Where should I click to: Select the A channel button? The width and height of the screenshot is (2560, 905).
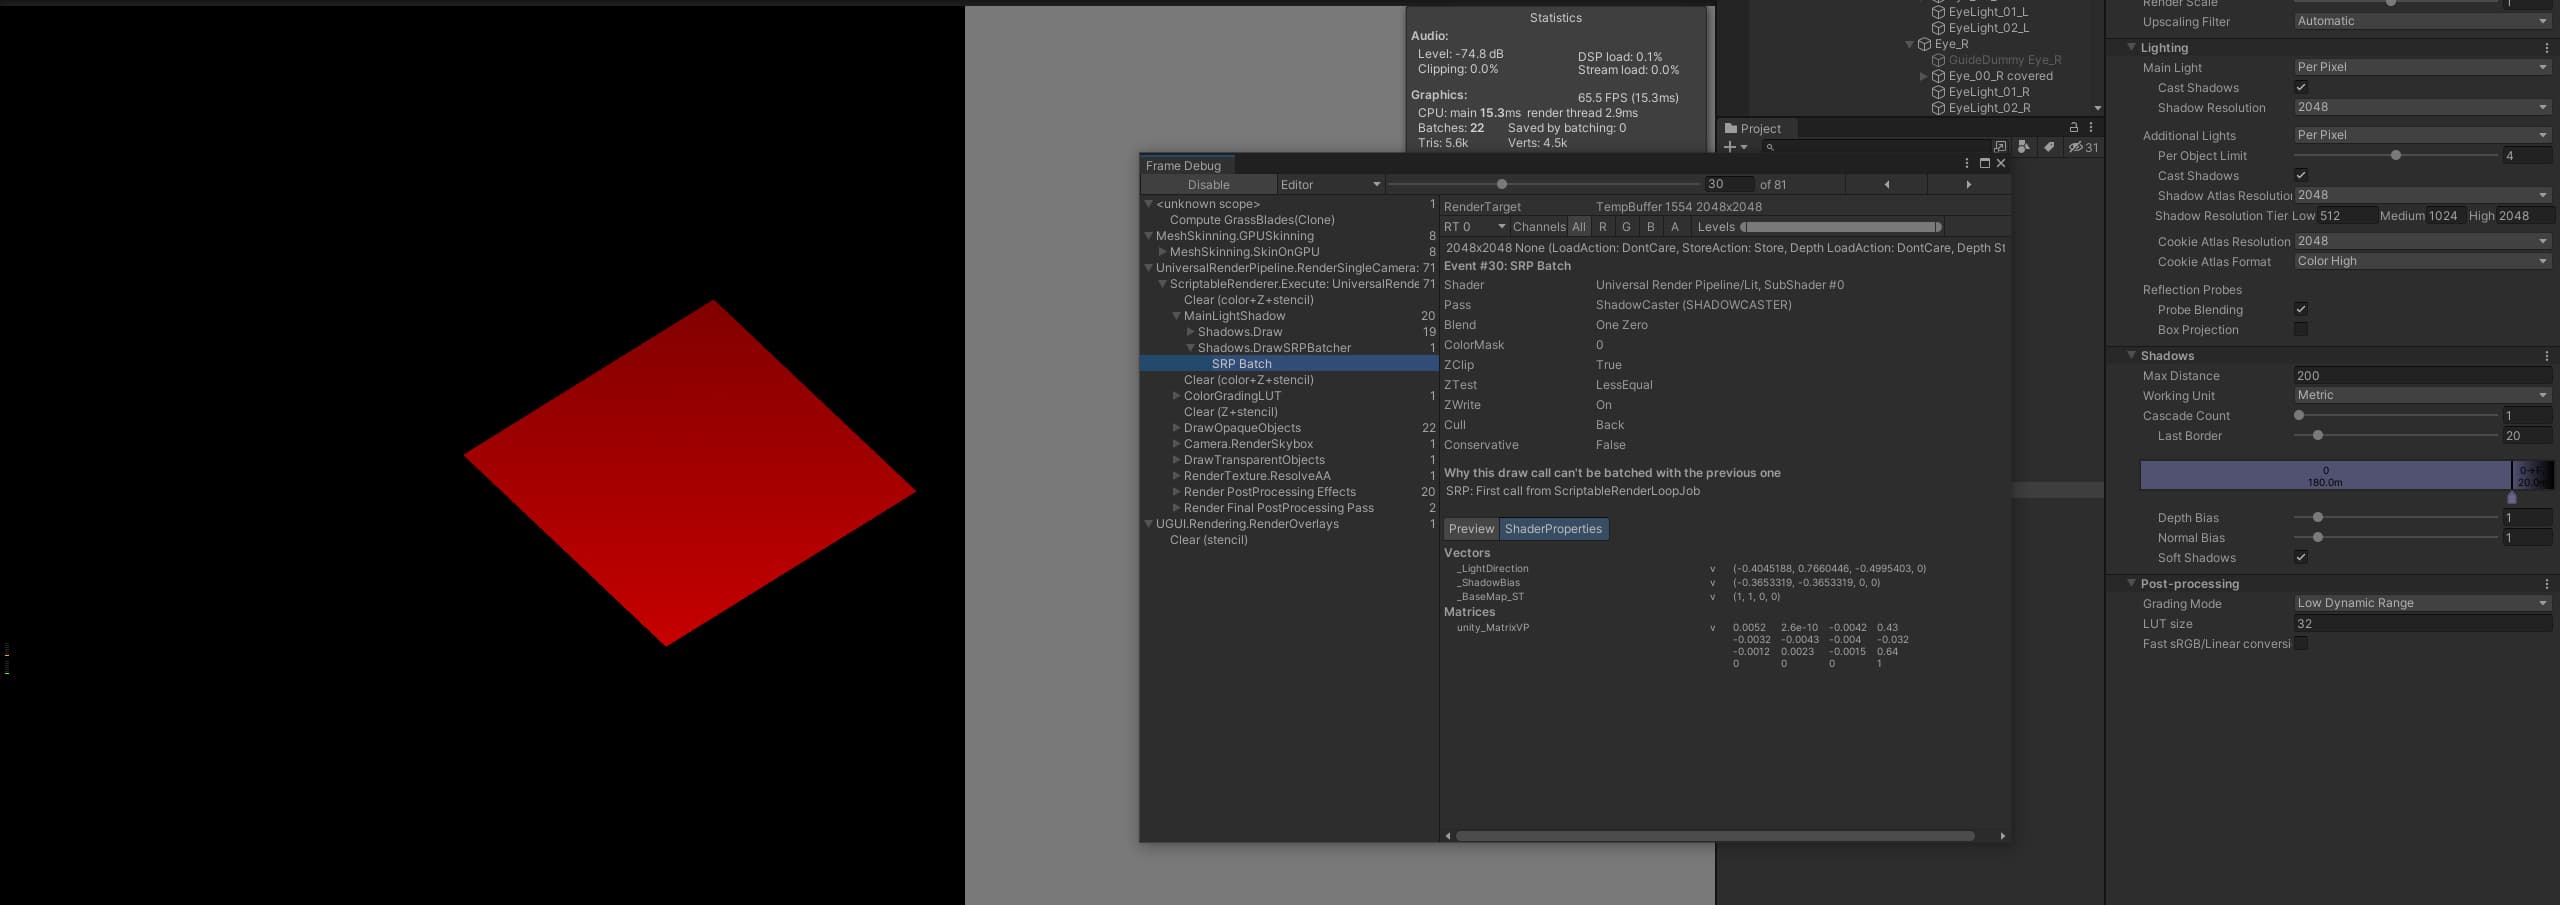click(1675, 227)
